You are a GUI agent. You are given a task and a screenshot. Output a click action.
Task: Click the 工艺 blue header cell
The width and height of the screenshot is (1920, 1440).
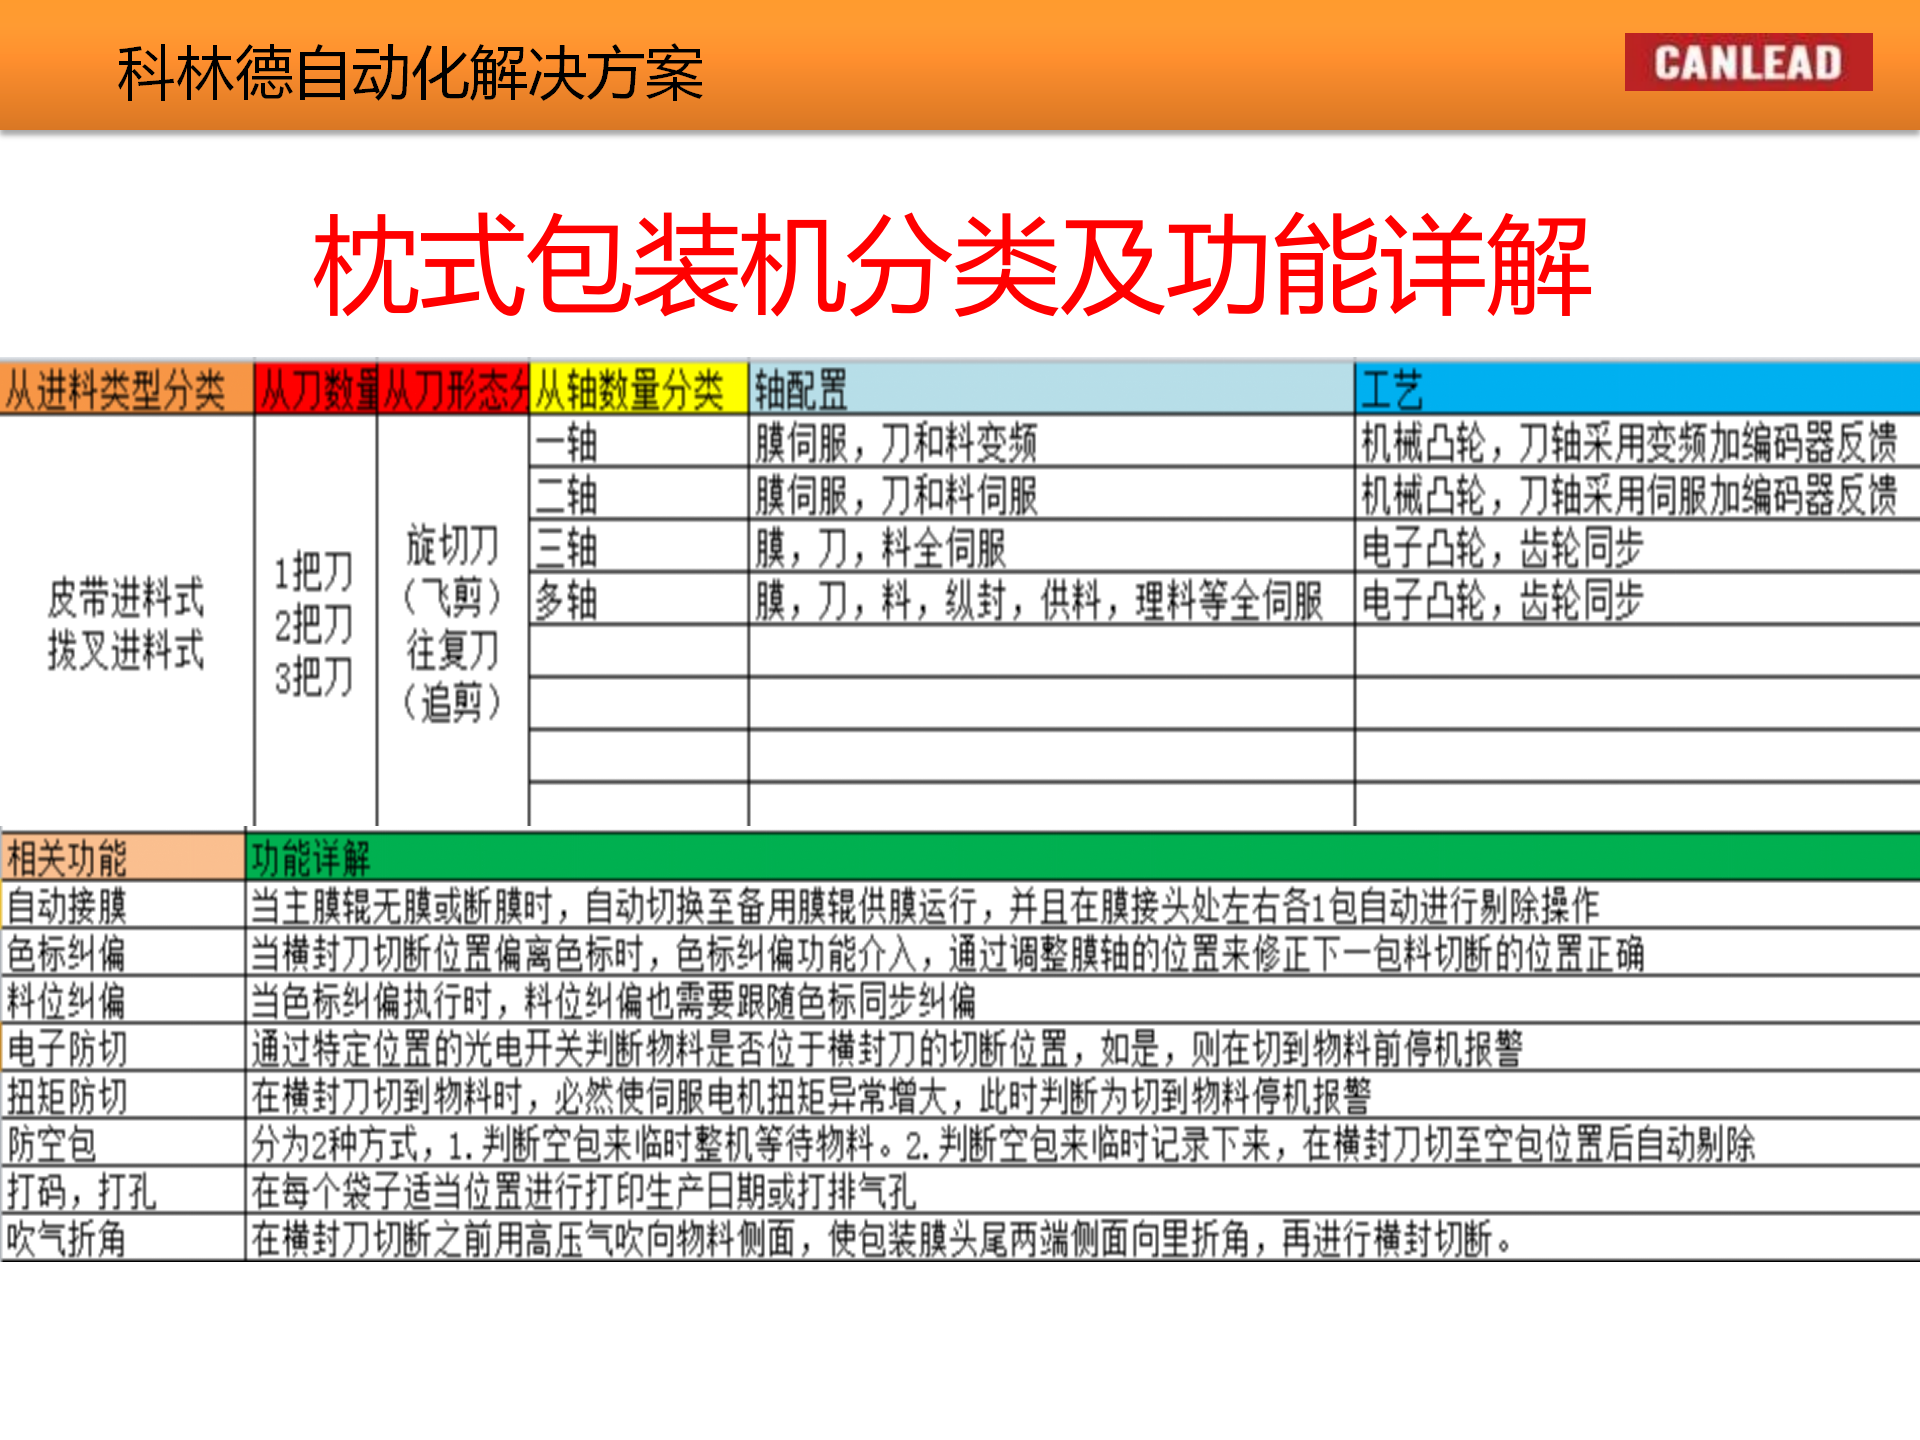pos(1637,389)
